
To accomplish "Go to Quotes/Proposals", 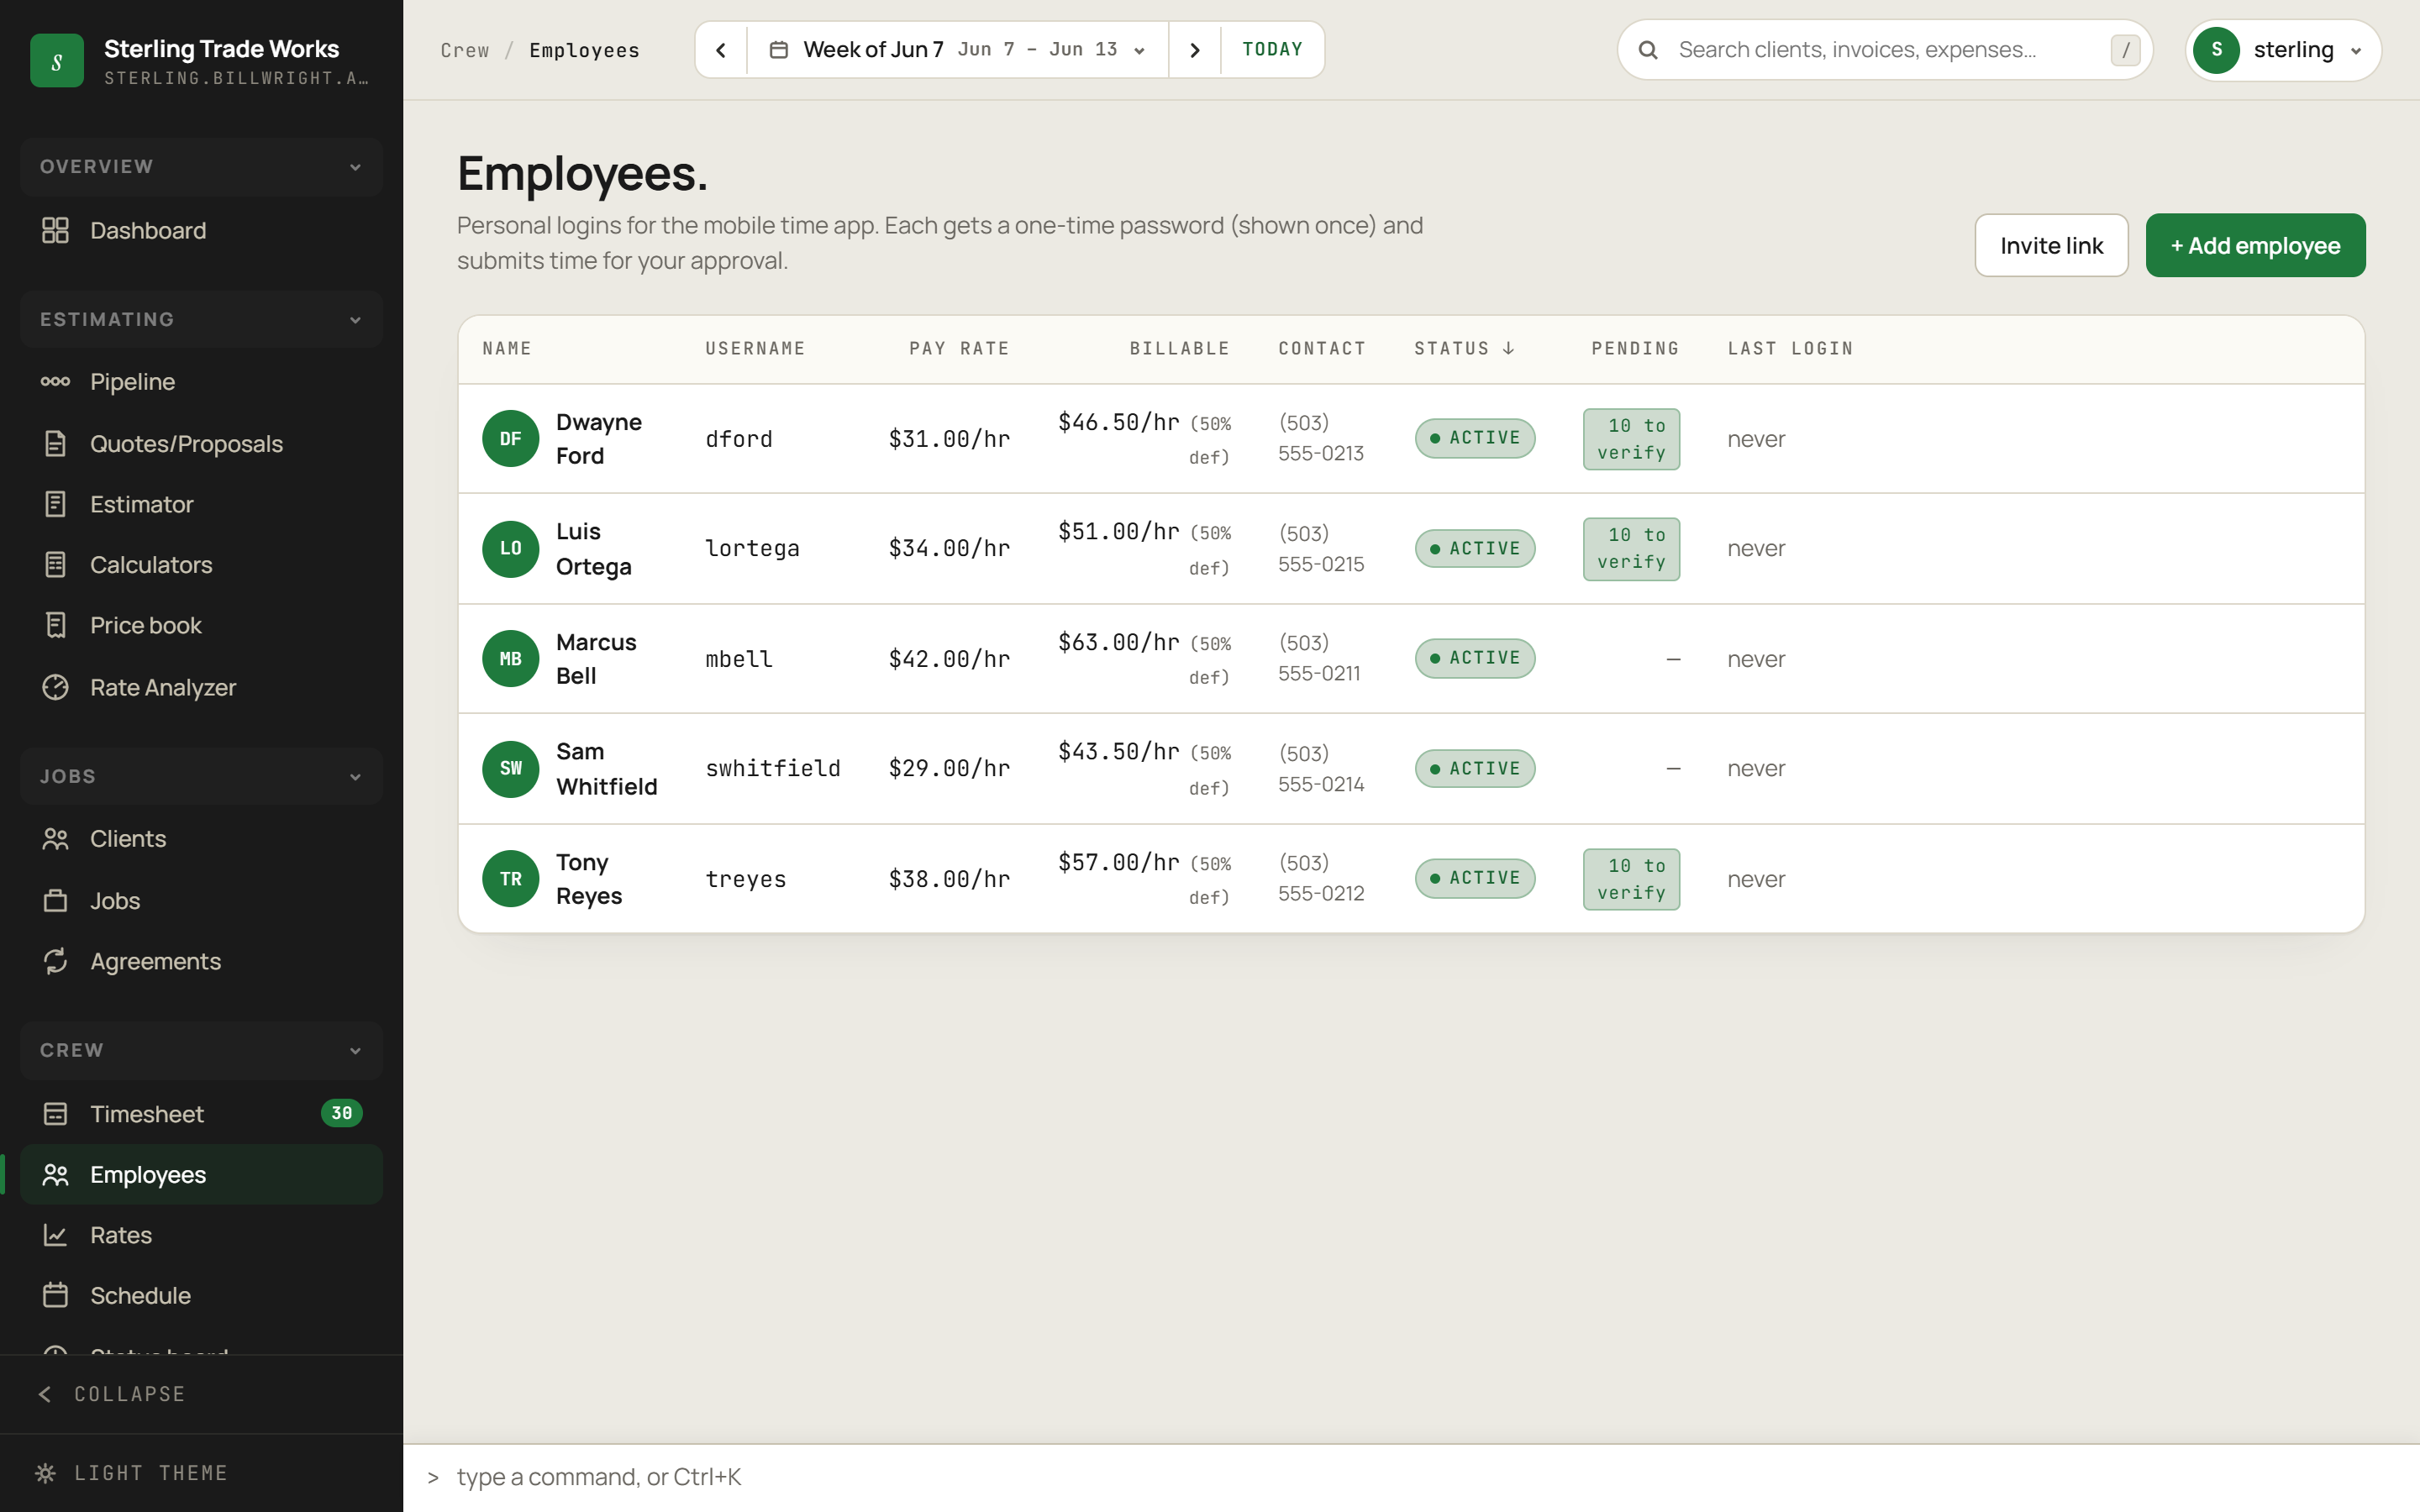I will coord(201,443).
